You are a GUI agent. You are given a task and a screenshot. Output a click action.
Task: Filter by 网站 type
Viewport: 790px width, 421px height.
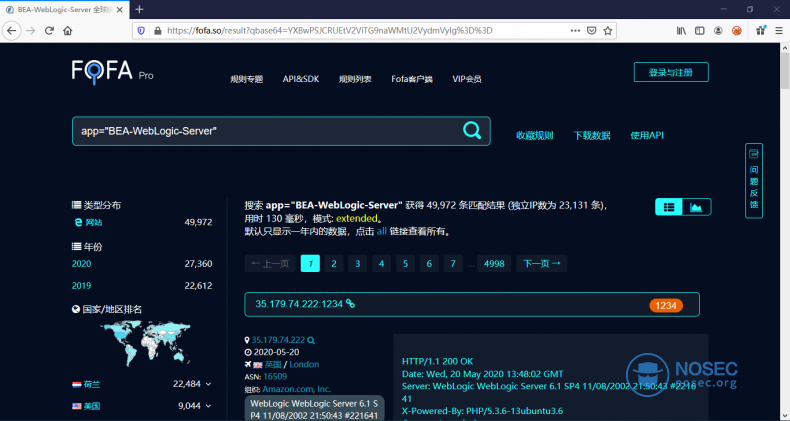coord(93,222)
